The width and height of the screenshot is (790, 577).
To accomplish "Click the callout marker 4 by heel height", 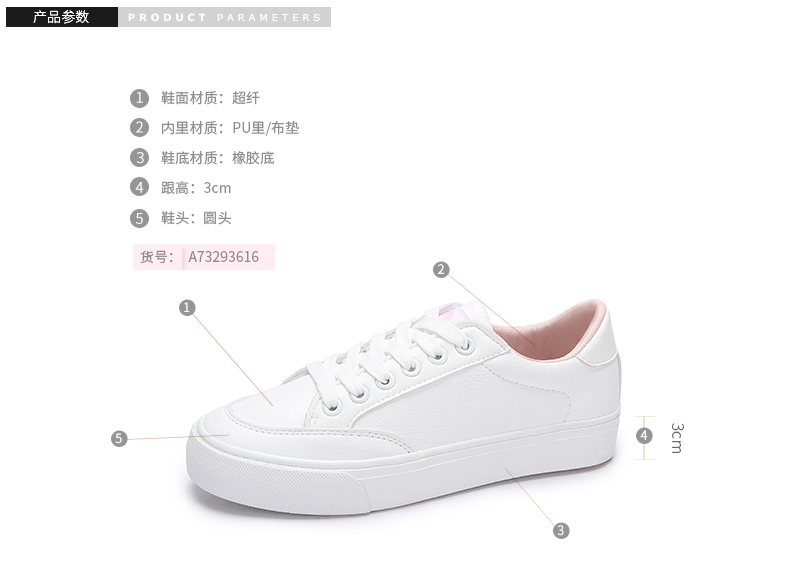I will tap(644, 435).
